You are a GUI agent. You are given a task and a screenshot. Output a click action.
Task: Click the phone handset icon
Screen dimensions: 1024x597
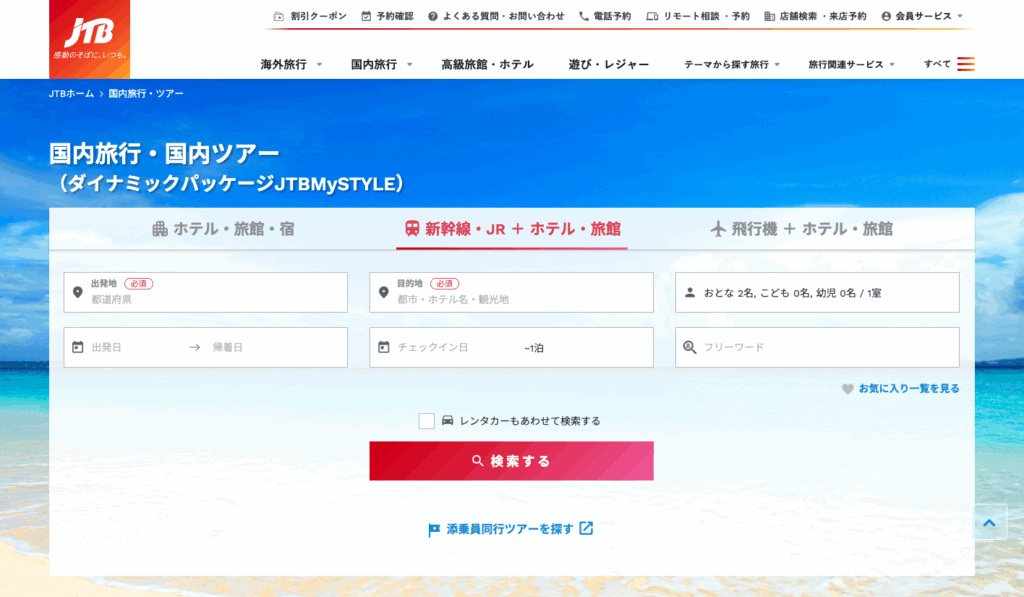point(584,16)
